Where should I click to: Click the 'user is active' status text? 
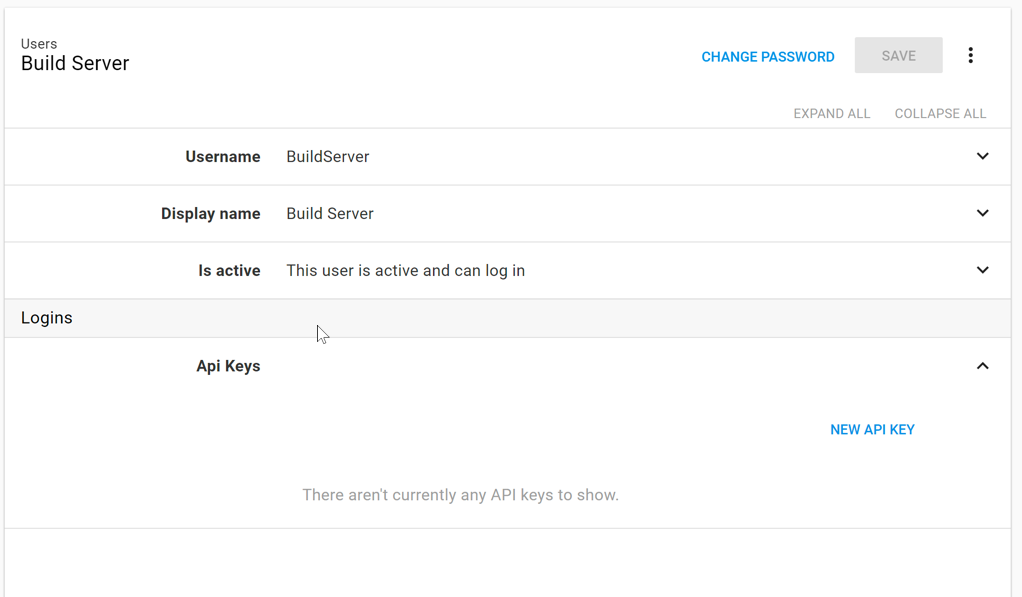click(405, 270)
